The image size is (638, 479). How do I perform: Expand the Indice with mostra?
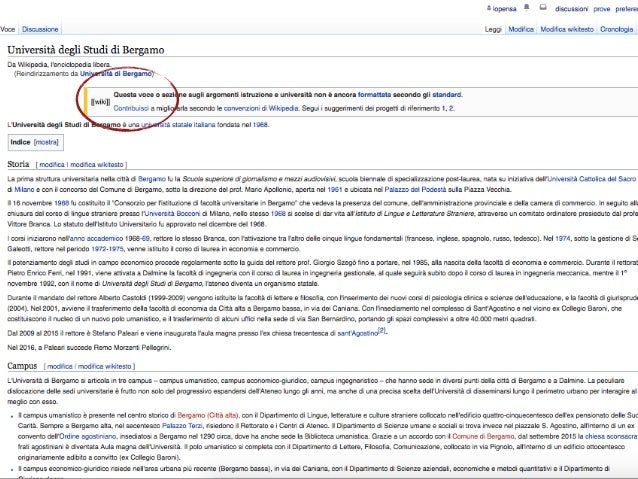click(x=46, y=142)
